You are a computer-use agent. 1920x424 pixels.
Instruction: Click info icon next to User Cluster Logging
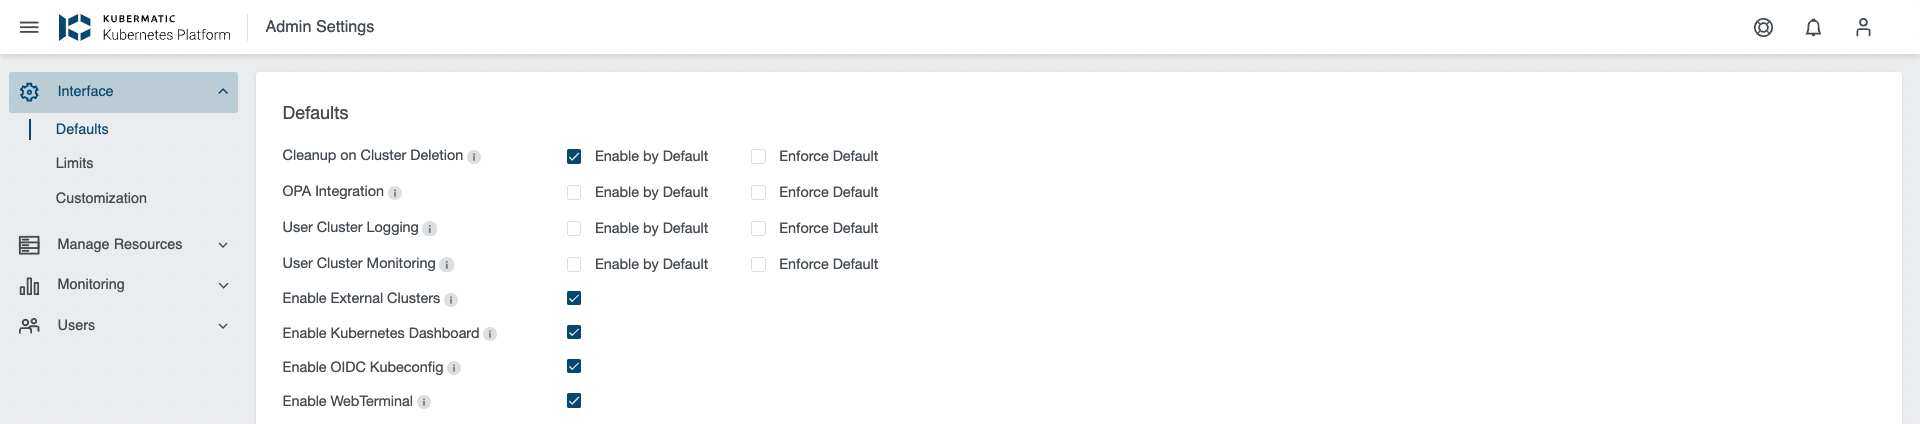430,229
